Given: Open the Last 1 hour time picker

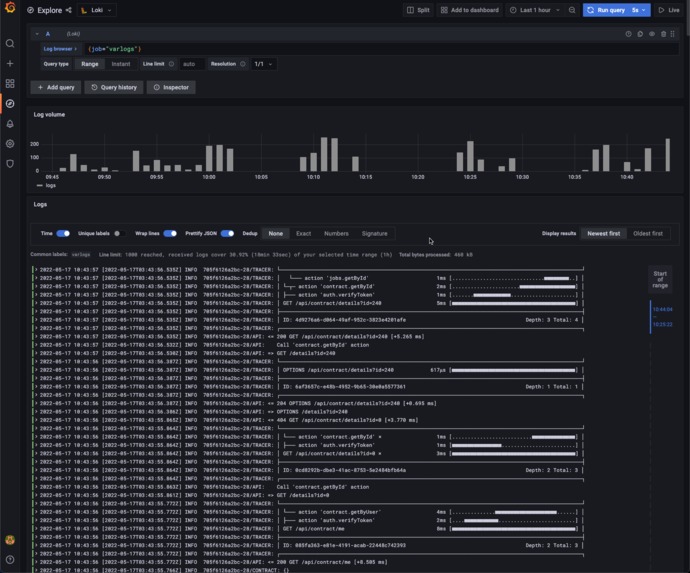Looking at the screenshot, I should click(535, 10).
